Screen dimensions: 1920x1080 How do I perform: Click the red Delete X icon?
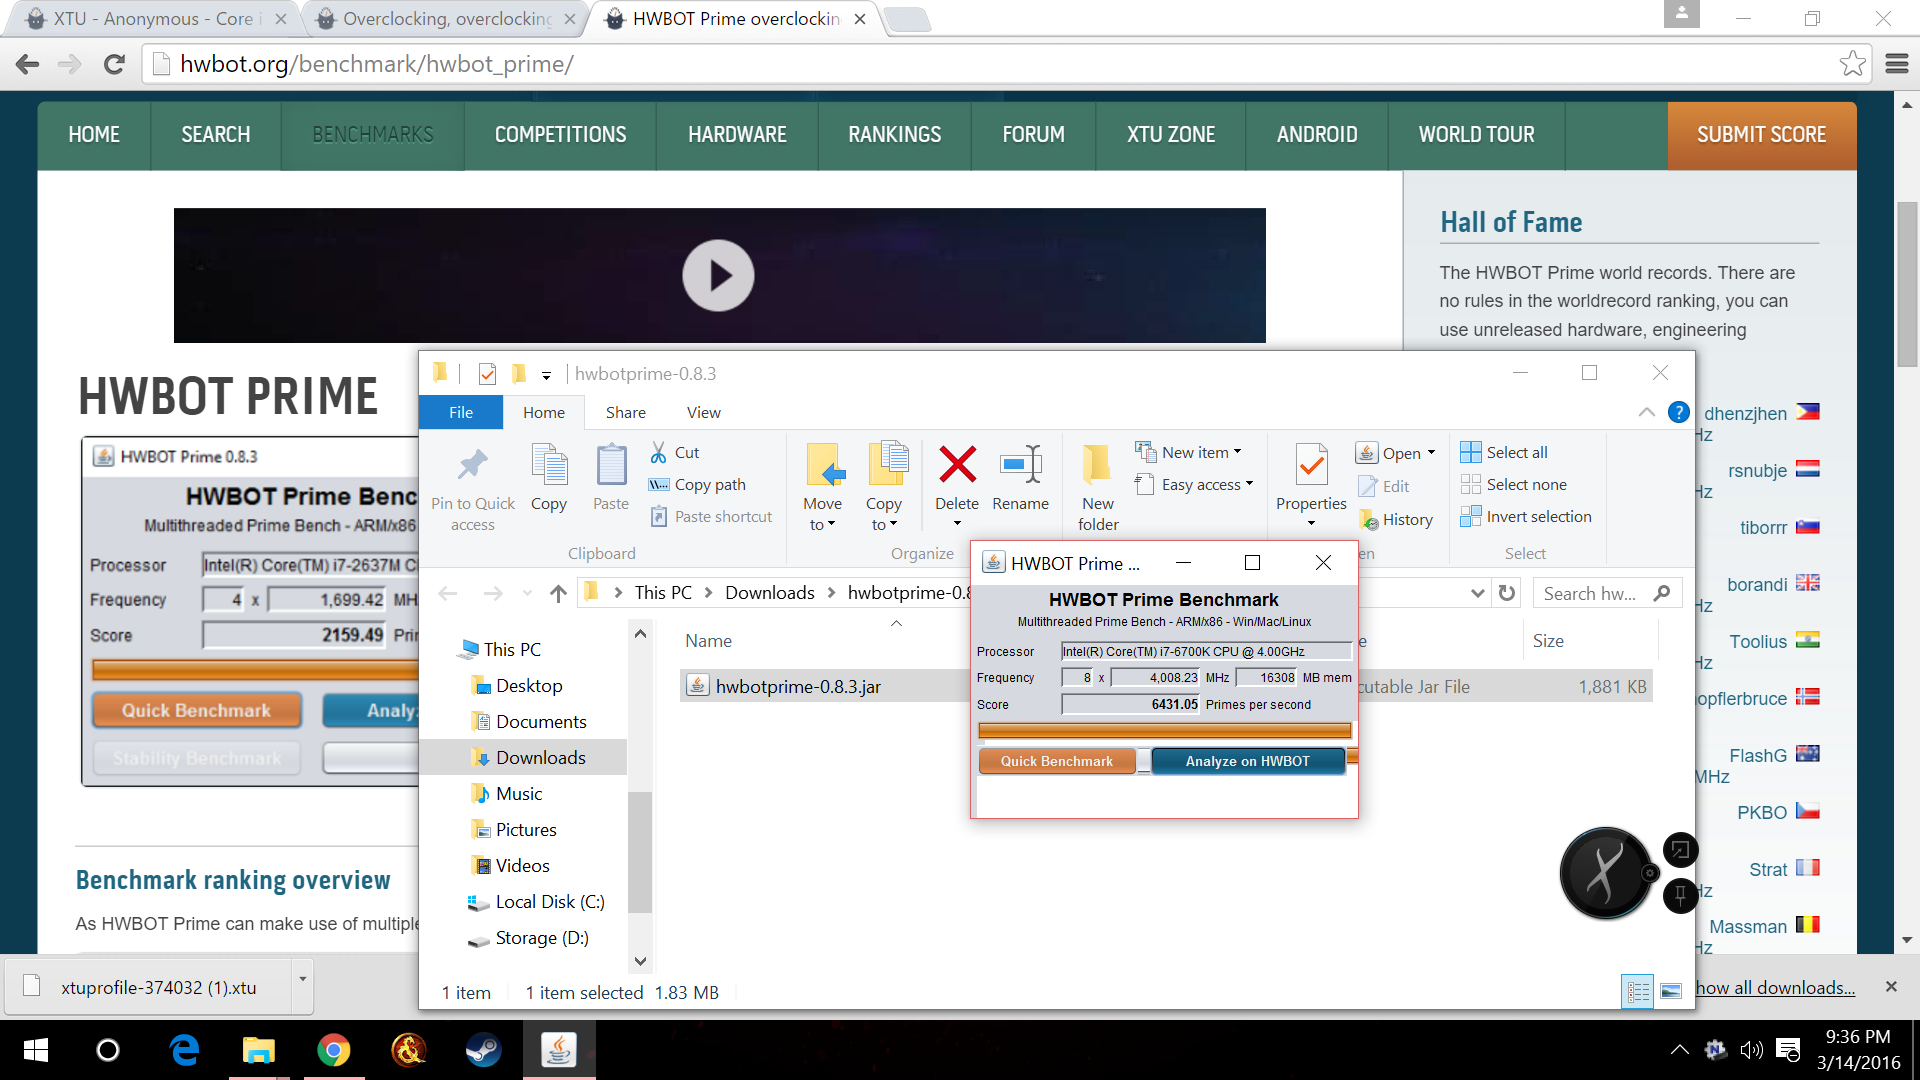pos(957,464)
